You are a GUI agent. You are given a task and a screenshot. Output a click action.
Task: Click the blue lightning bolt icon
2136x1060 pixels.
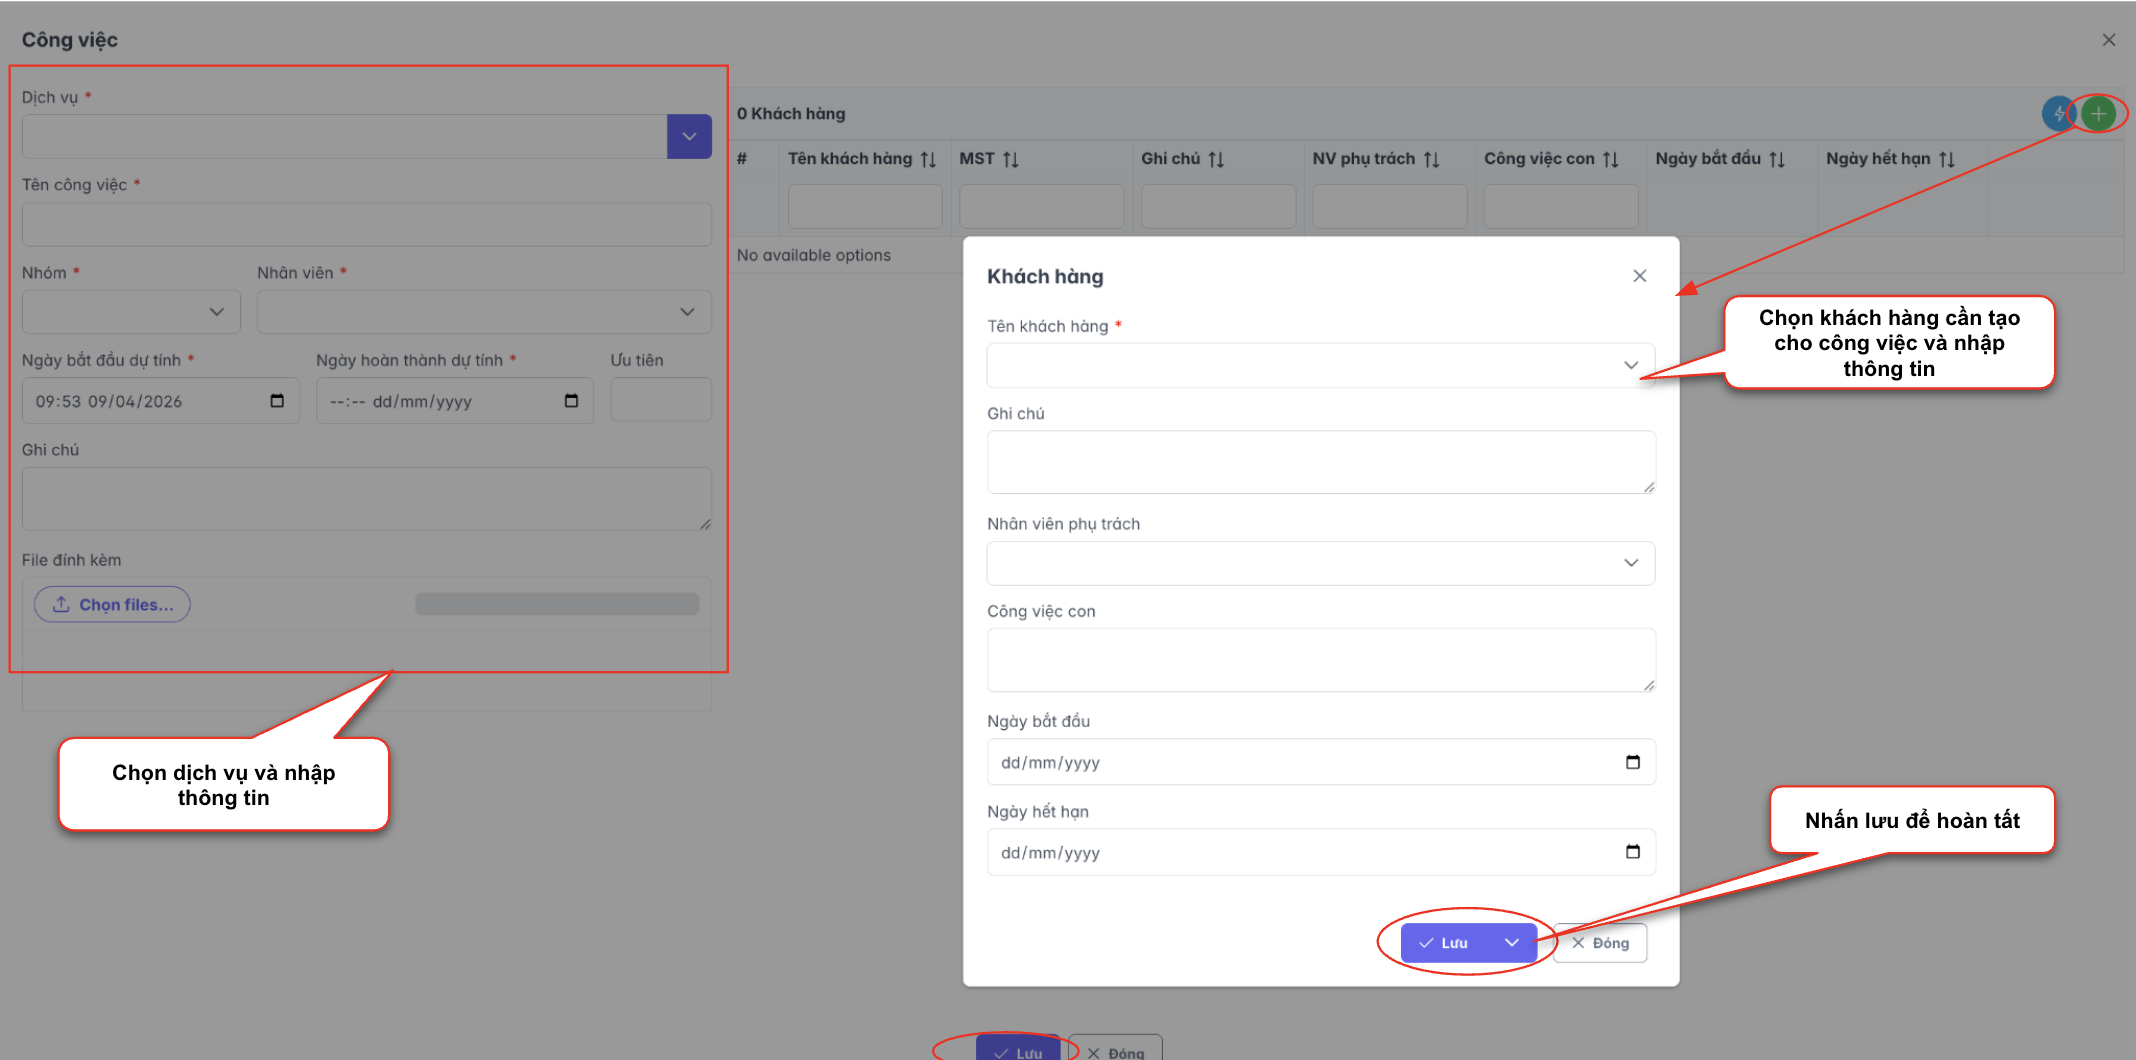pyautogui.click(x=2058, y=114)
